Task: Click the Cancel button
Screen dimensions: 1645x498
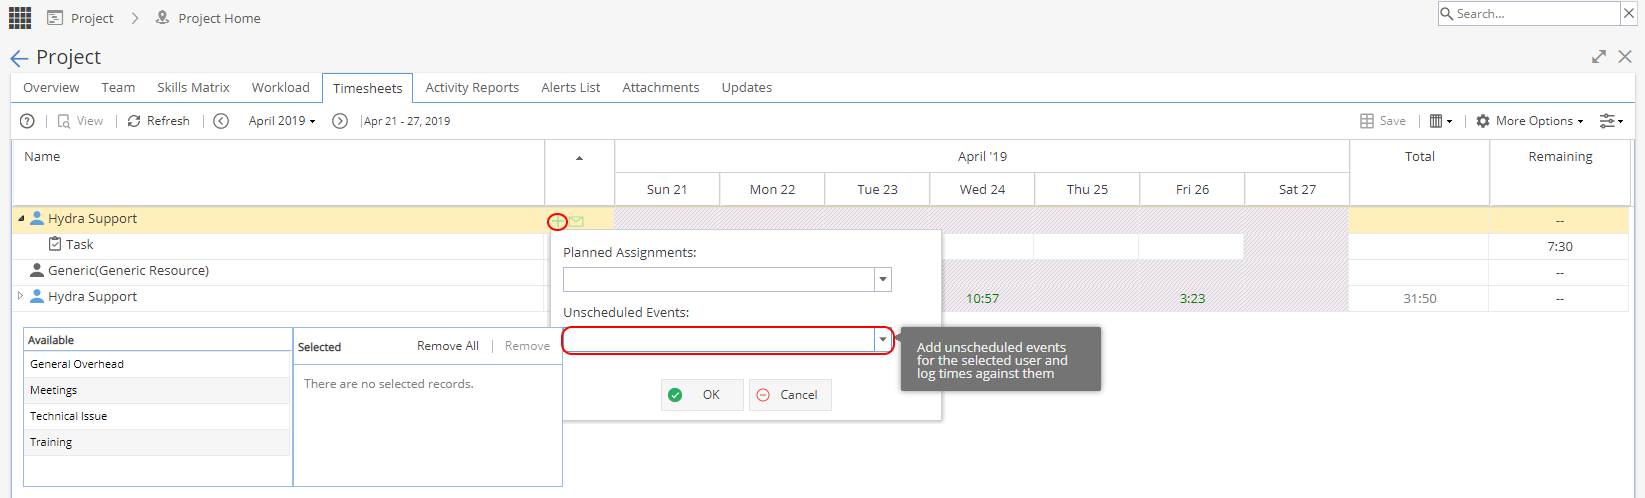Action: pyautogui.click(x=790, y=395)
